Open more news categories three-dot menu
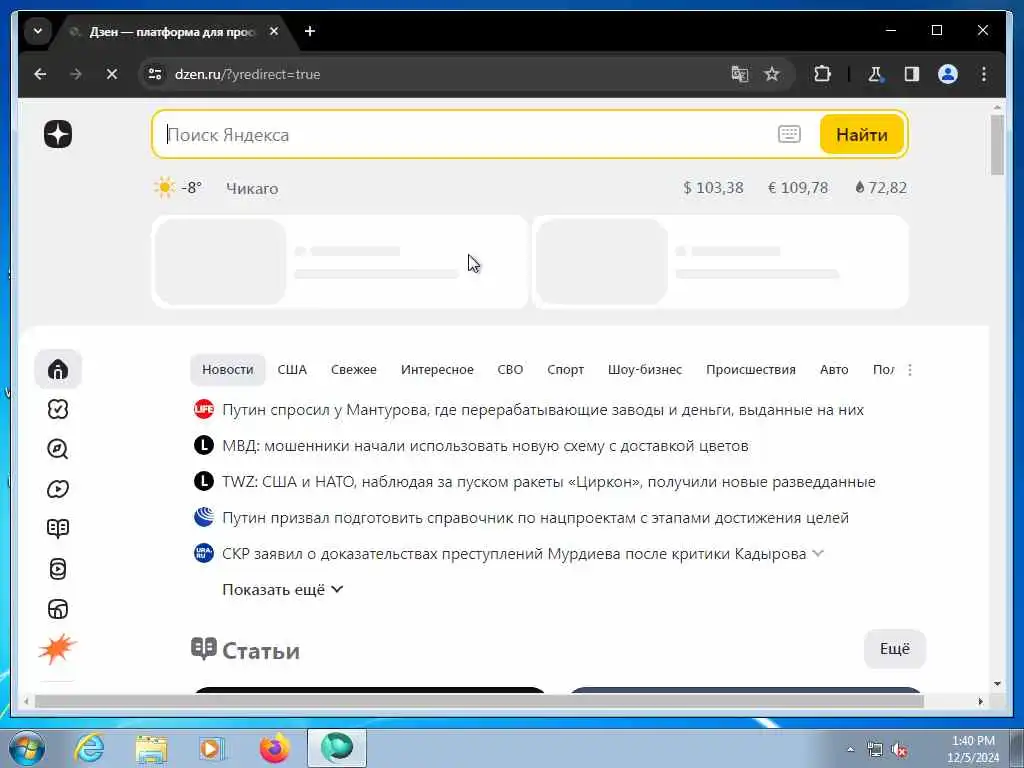 pyautogui.click(x=910, y=370)
